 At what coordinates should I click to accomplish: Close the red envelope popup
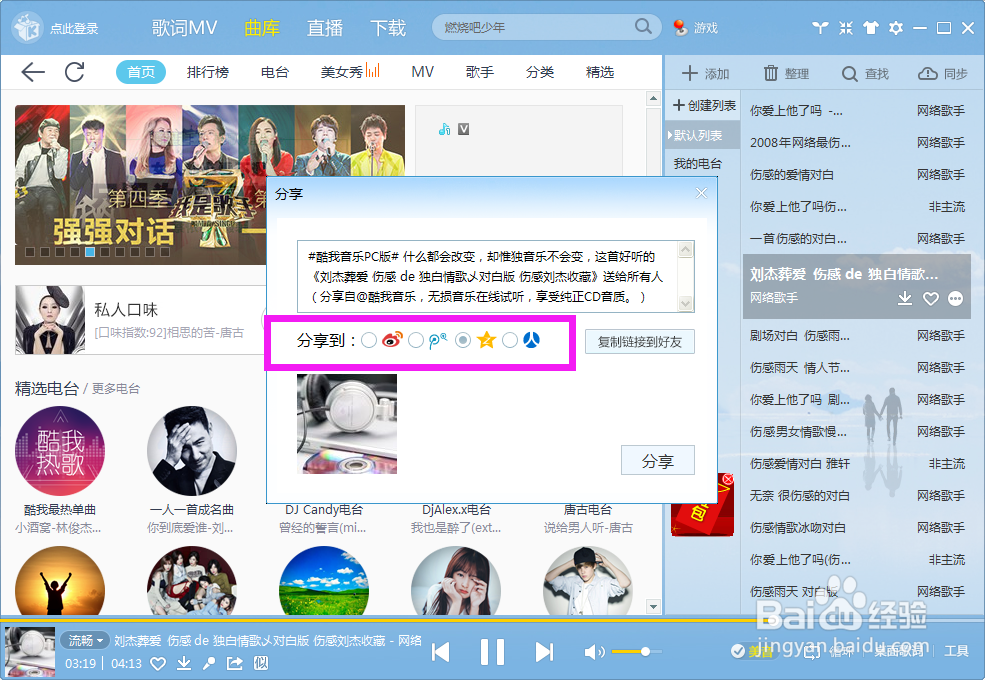(x=728, y=480)
